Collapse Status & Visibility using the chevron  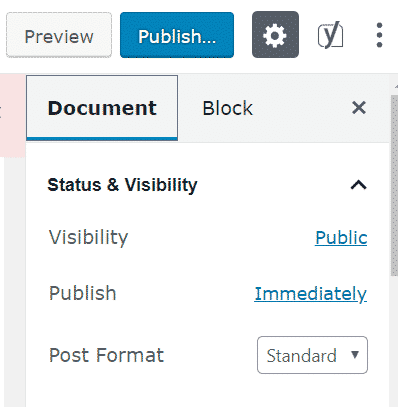(359, 185)
